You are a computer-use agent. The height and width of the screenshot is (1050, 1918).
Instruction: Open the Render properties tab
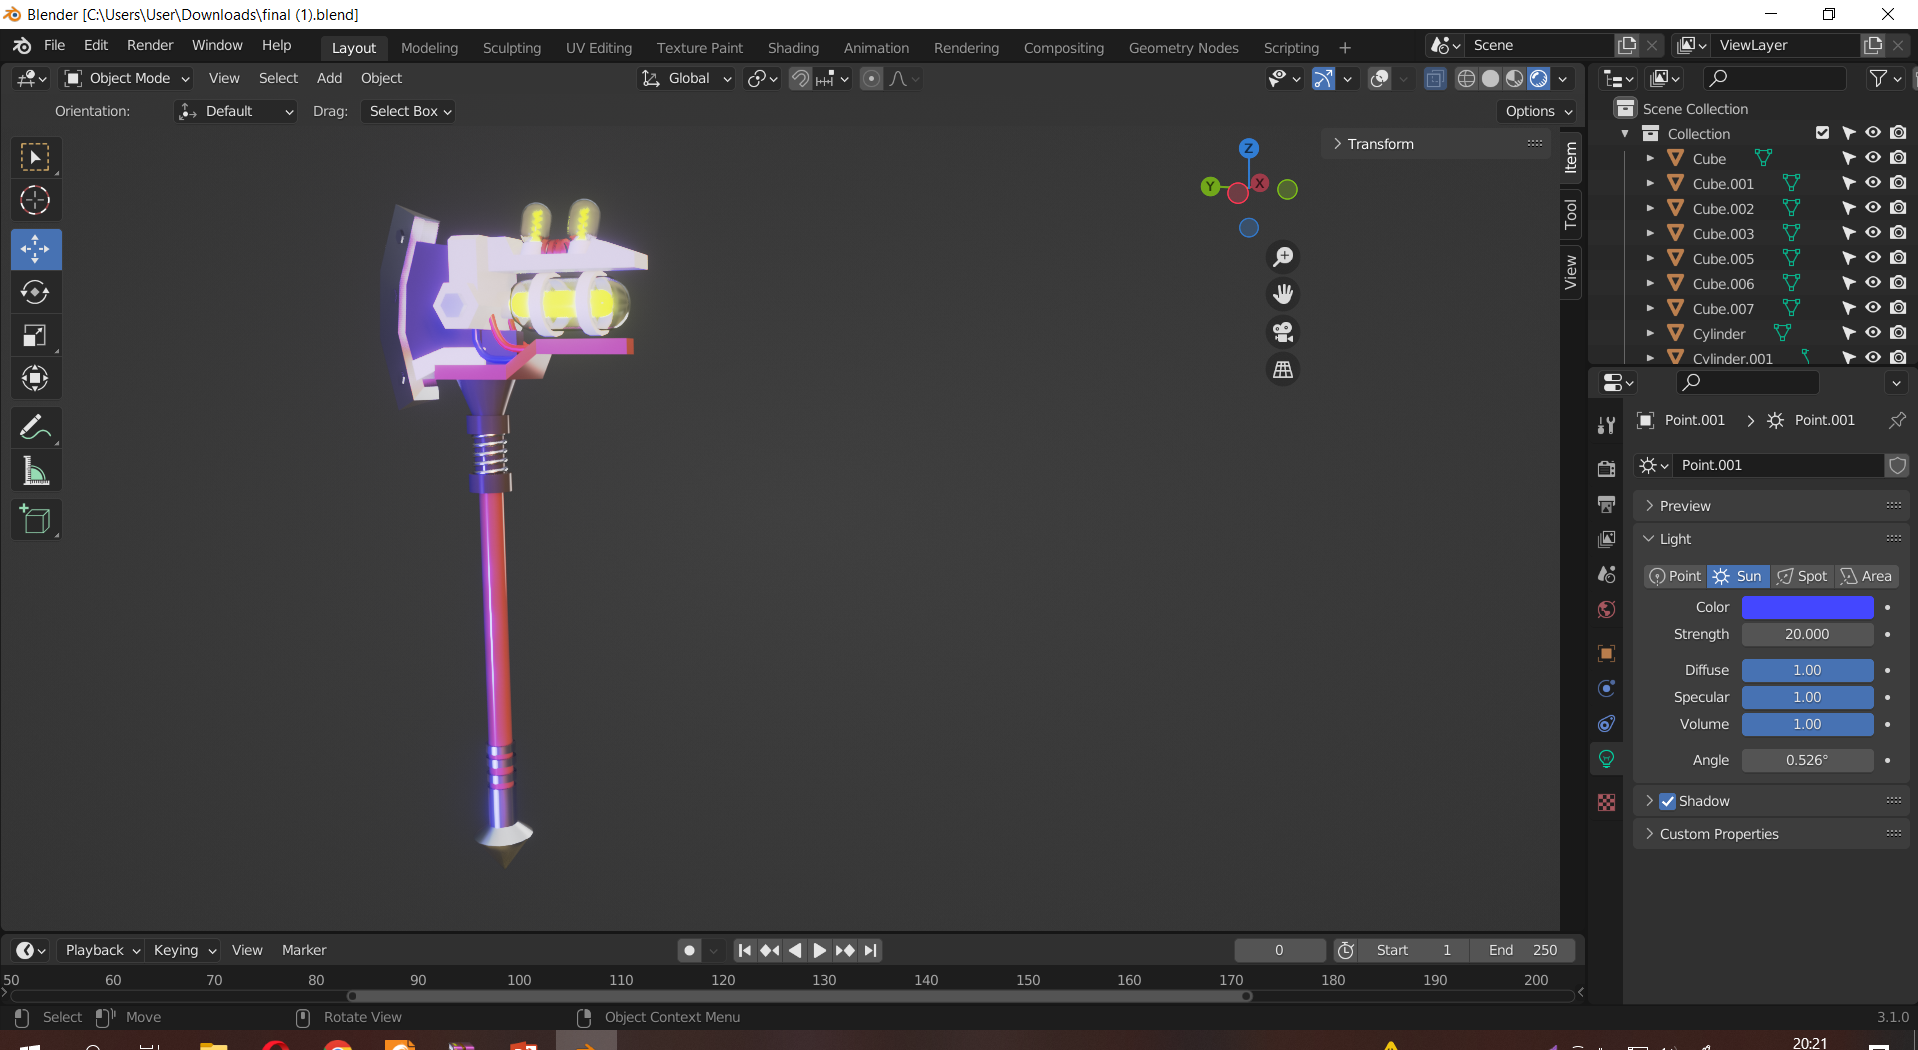pos(1606,469)
